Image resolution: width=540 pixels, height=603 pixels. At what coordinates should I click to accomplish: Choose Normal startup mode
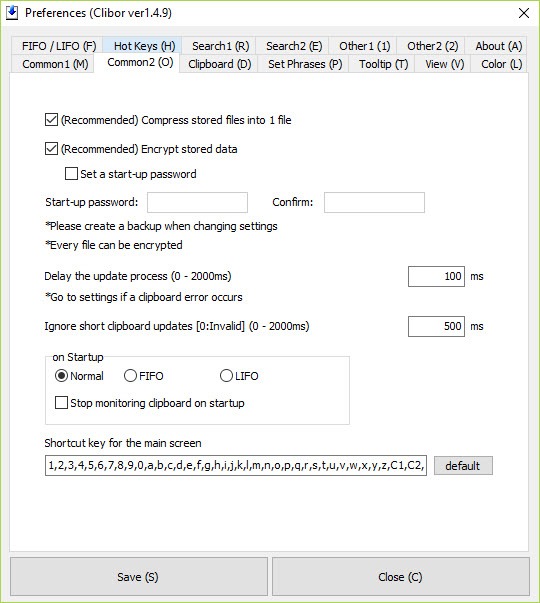point(61,376)
